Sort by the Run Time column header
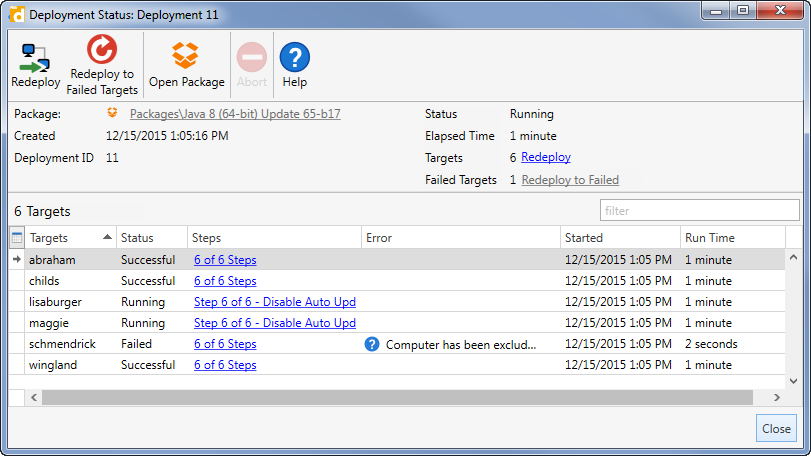Image resolution: width=811 pixels, height=456 pixels. [x=710, y=238]
